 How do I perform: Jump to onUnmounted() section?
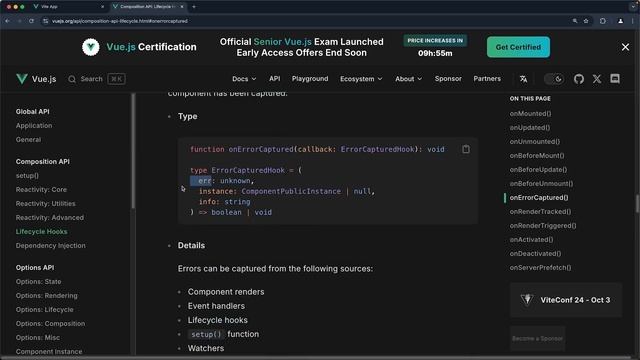535,141
